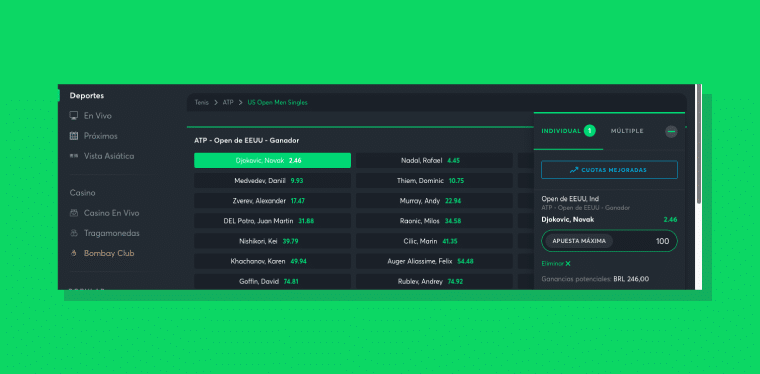
Task: Click US Open Men Singles breadcrumb
Action: point(277,103)
